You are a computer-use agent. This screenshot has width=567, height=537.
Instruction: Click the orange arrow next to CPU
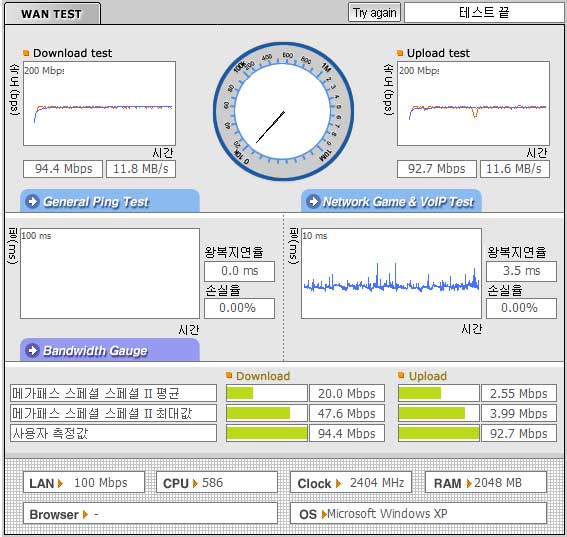pos(195,483)
